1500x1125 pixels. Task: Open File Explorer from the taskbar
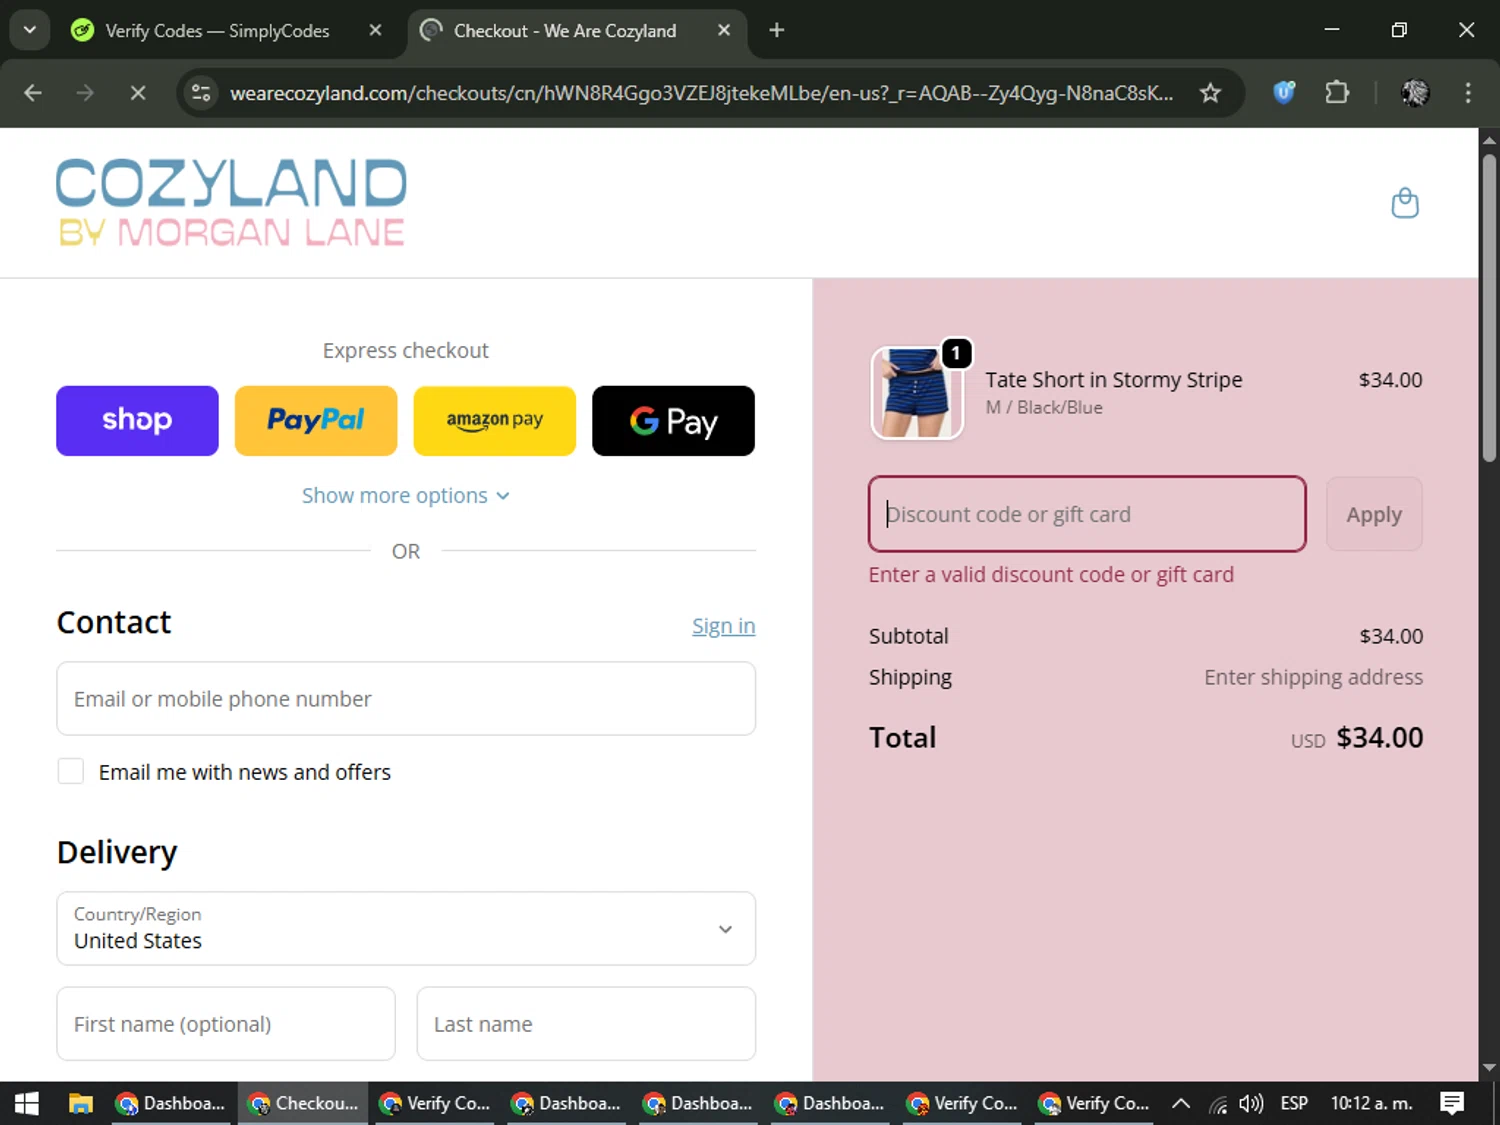[80, 1103]
